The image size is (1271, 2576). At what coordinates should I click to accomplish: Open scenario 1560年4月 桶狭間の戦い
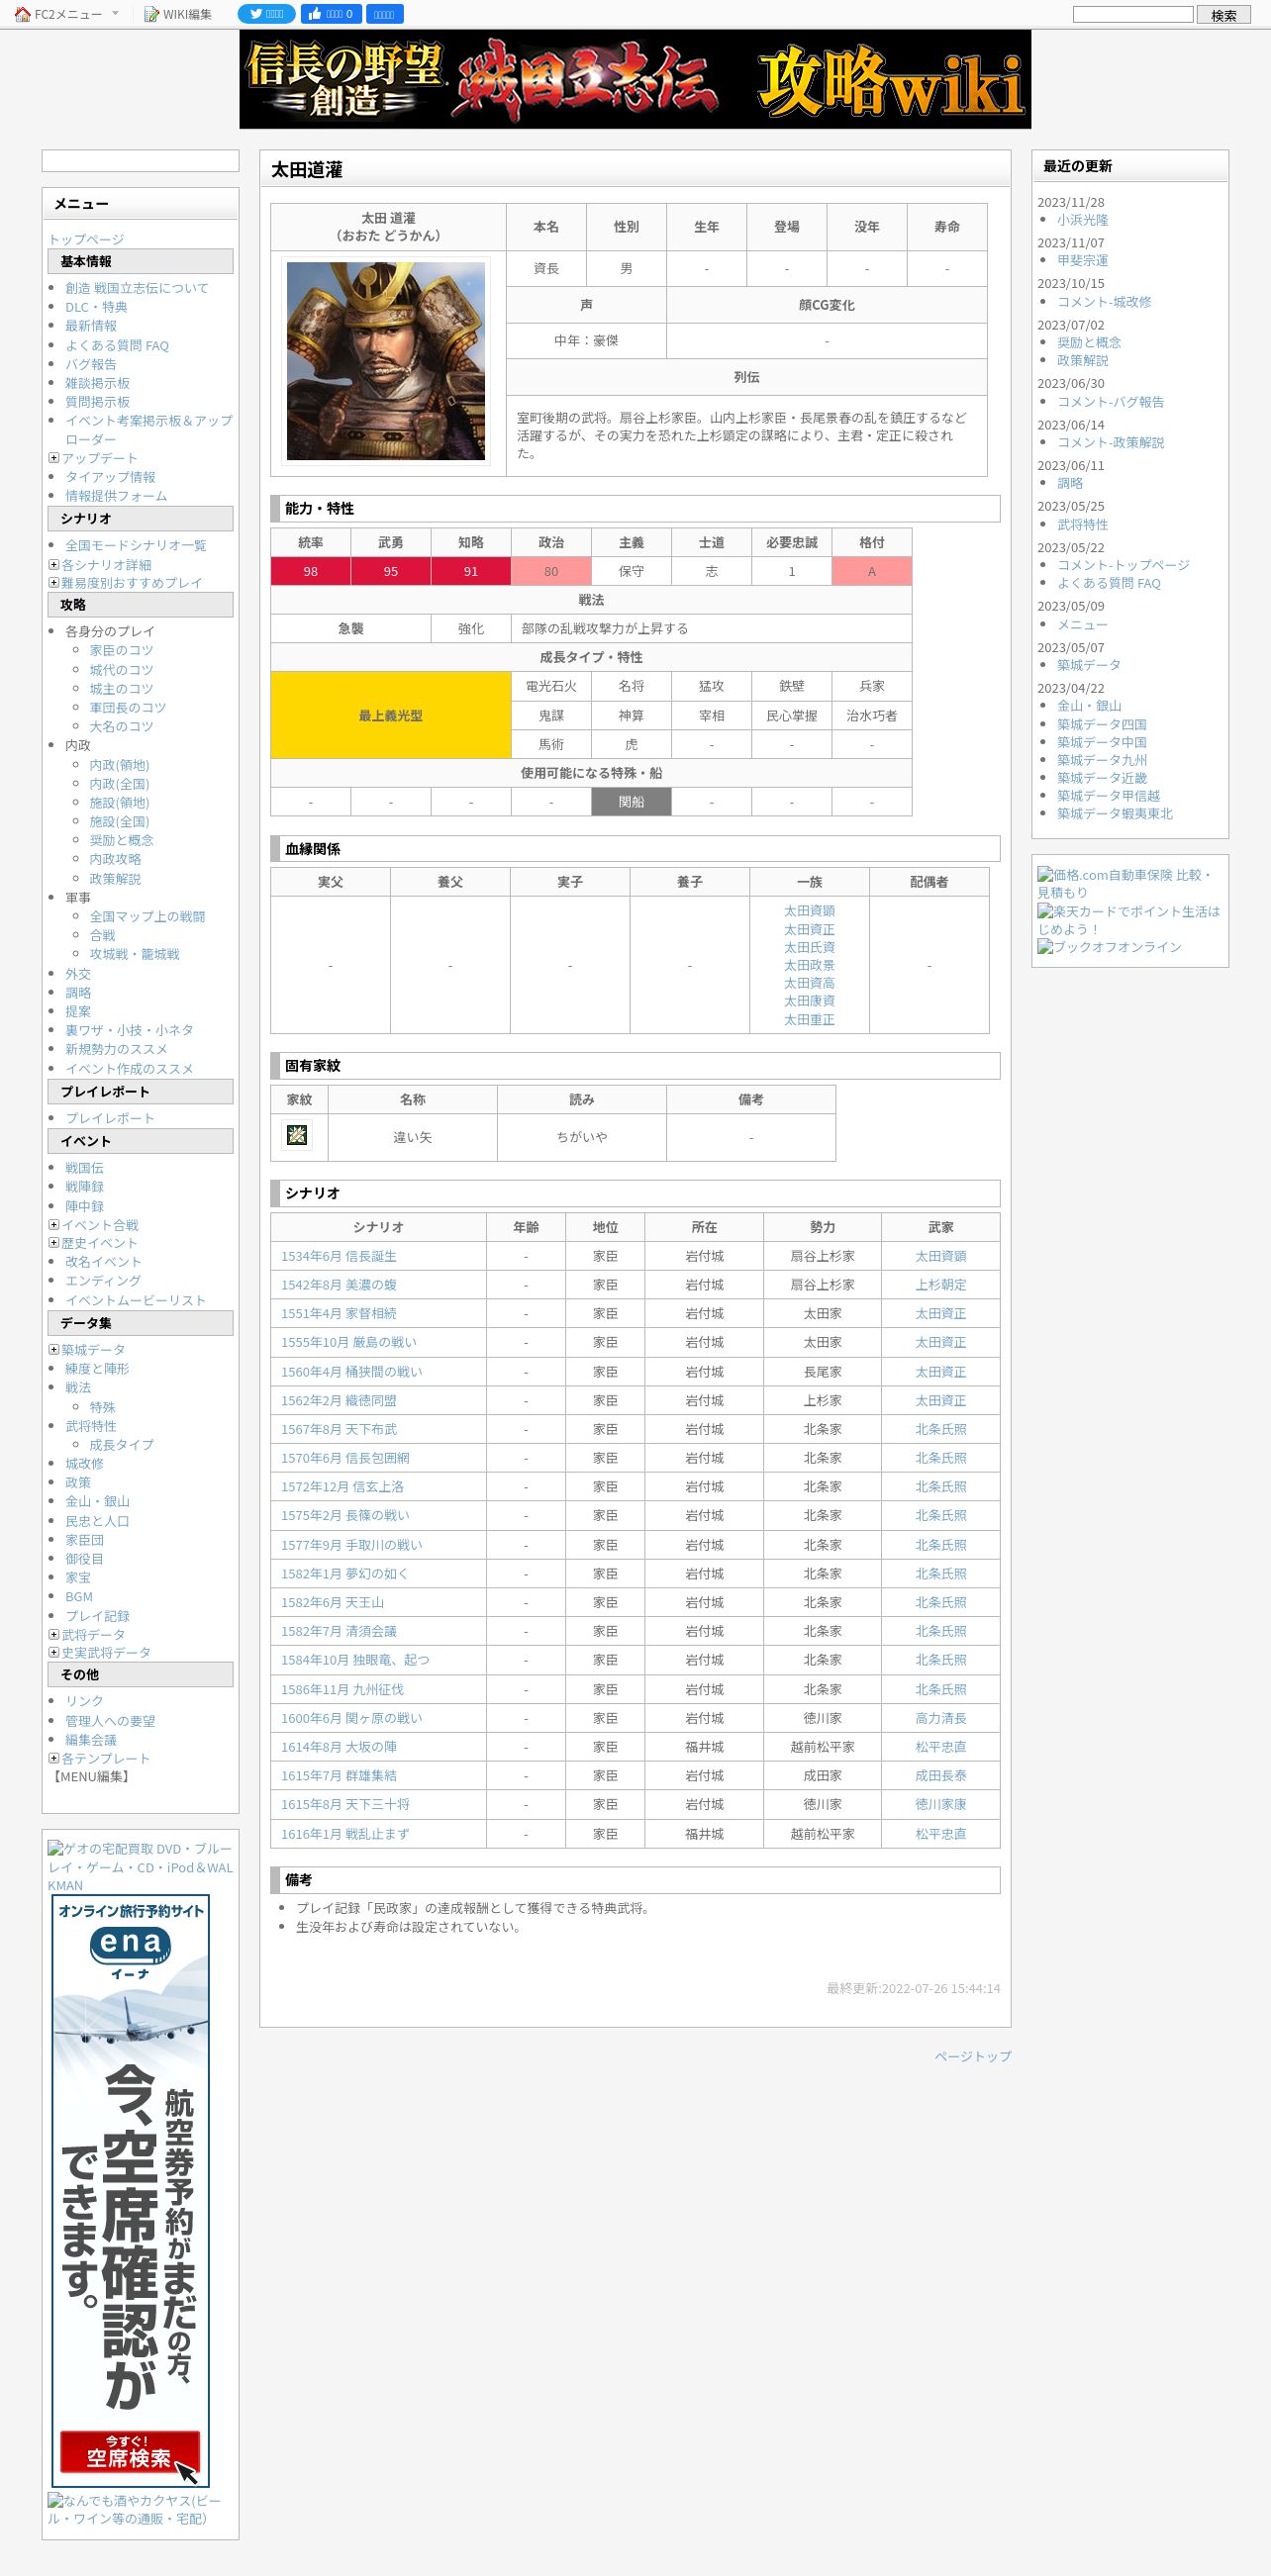pyautogui.click(x=351, y=1372)
